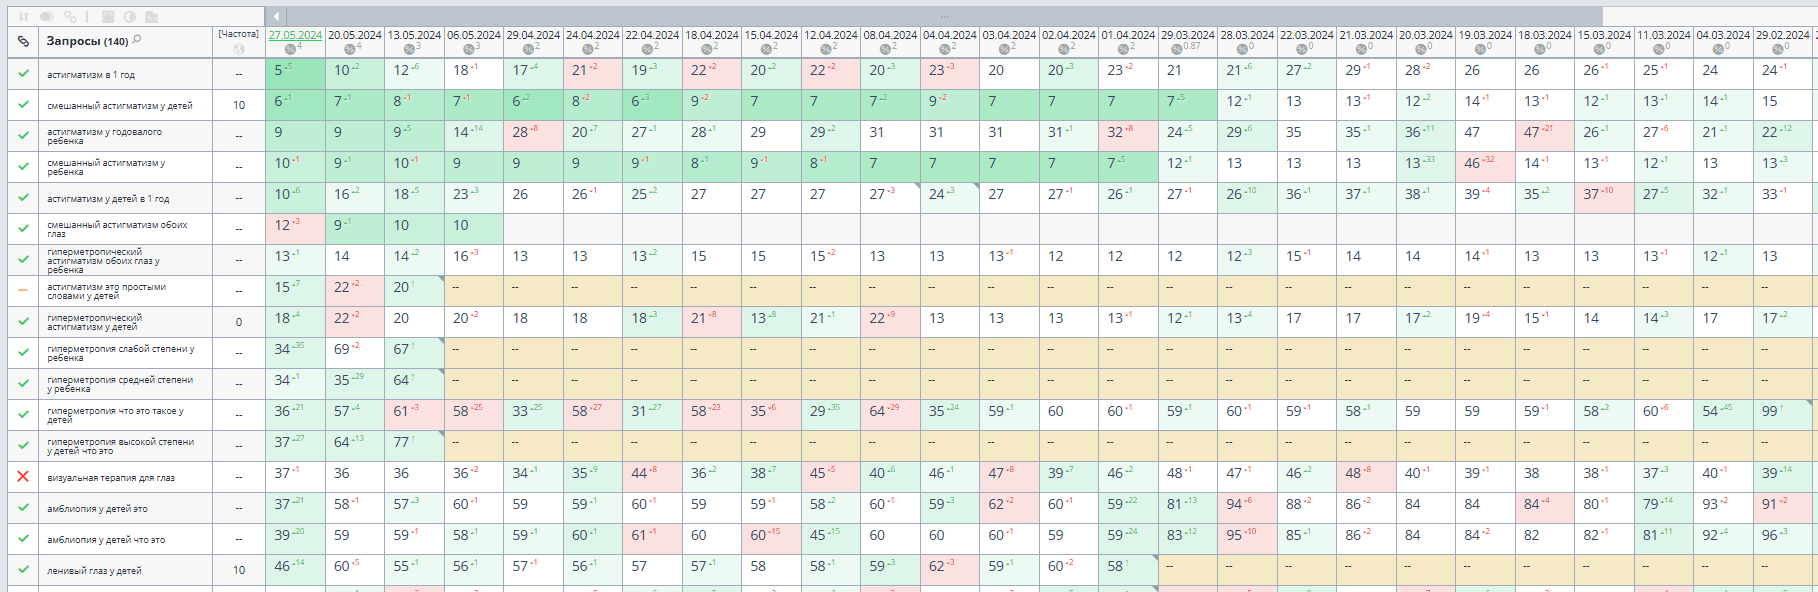Click position 12 for смешанный астигматизм обоих глаз on 27.05.2024

coord(282,225)
